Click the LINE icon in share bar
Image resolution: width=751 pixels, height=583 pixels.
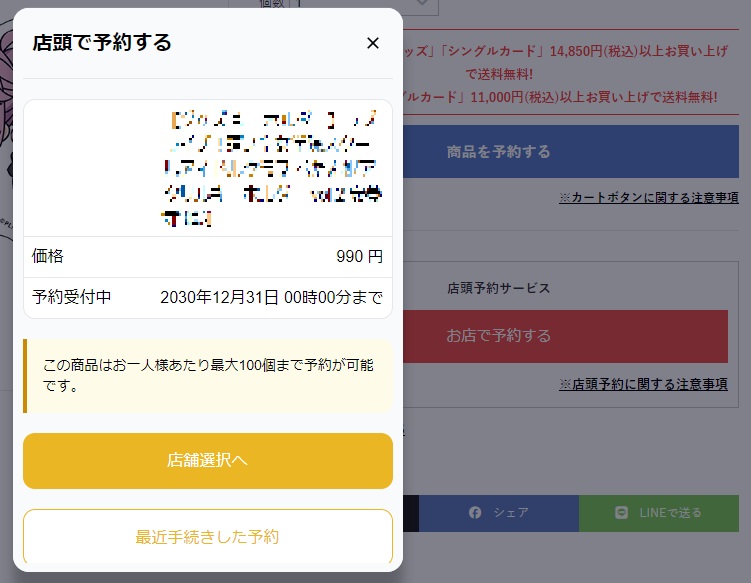[621, 513]
